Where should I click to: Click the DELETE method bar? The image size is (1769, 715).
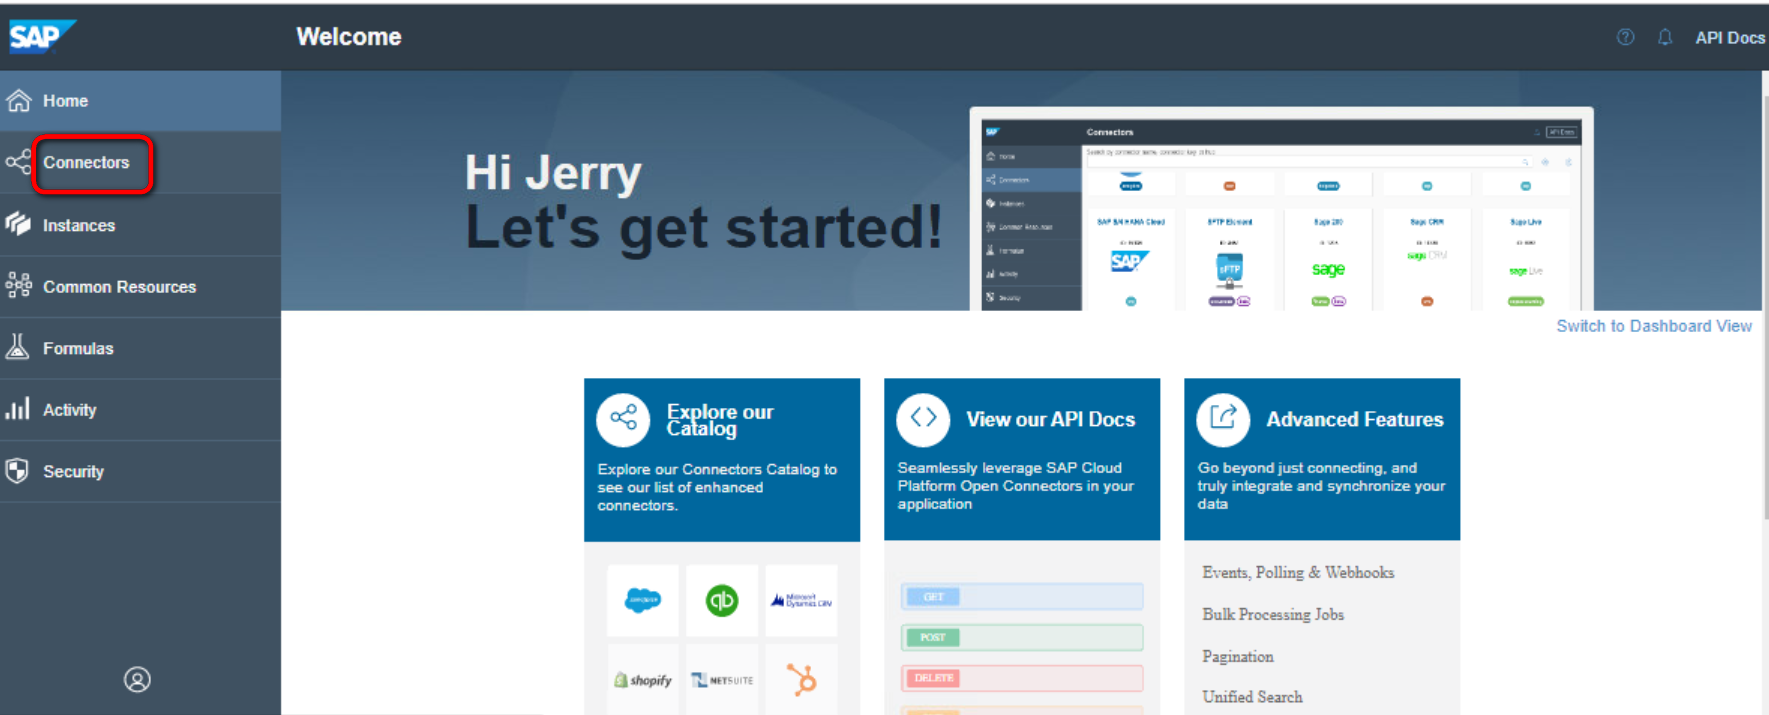tap(1022, 678)
